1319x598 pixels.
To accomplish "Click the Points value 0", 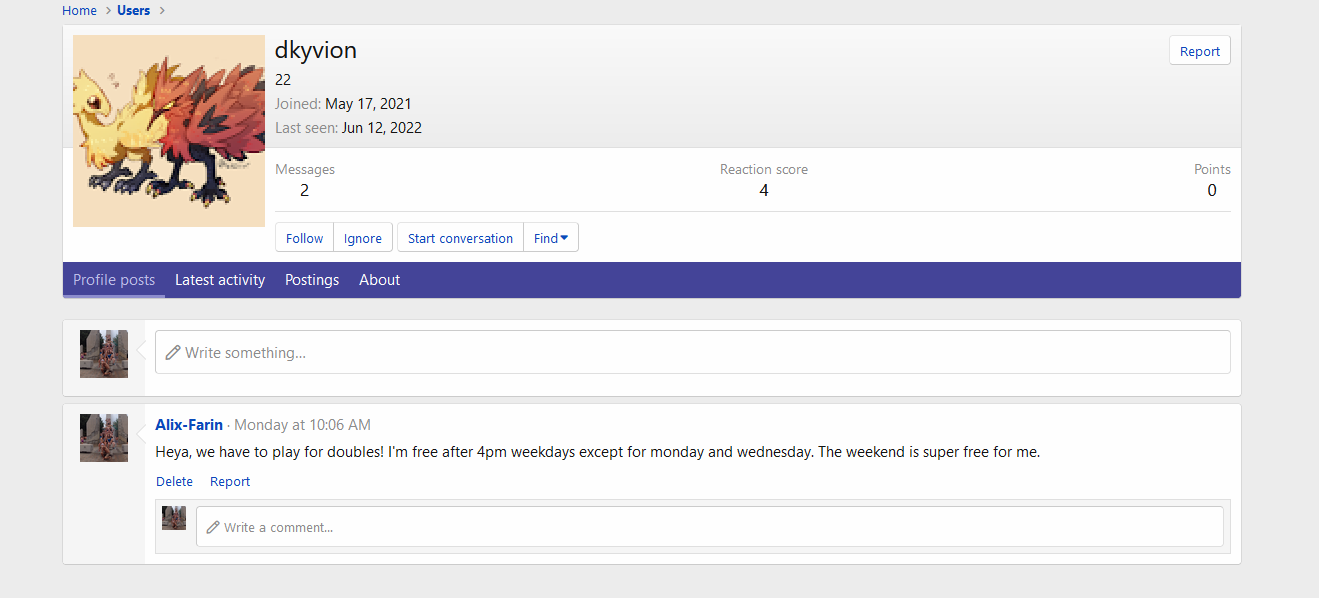I will point(1212,190).
